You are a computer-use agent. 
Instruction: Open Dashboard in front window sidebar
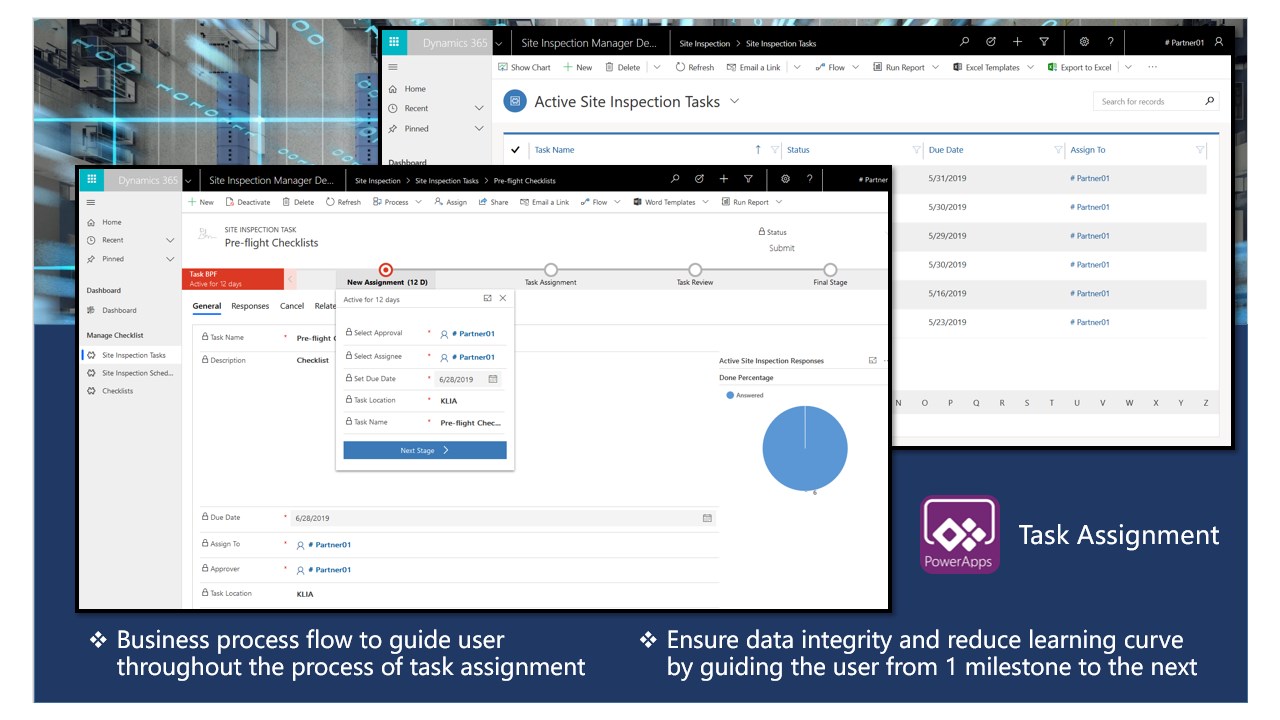pos(119,310)
